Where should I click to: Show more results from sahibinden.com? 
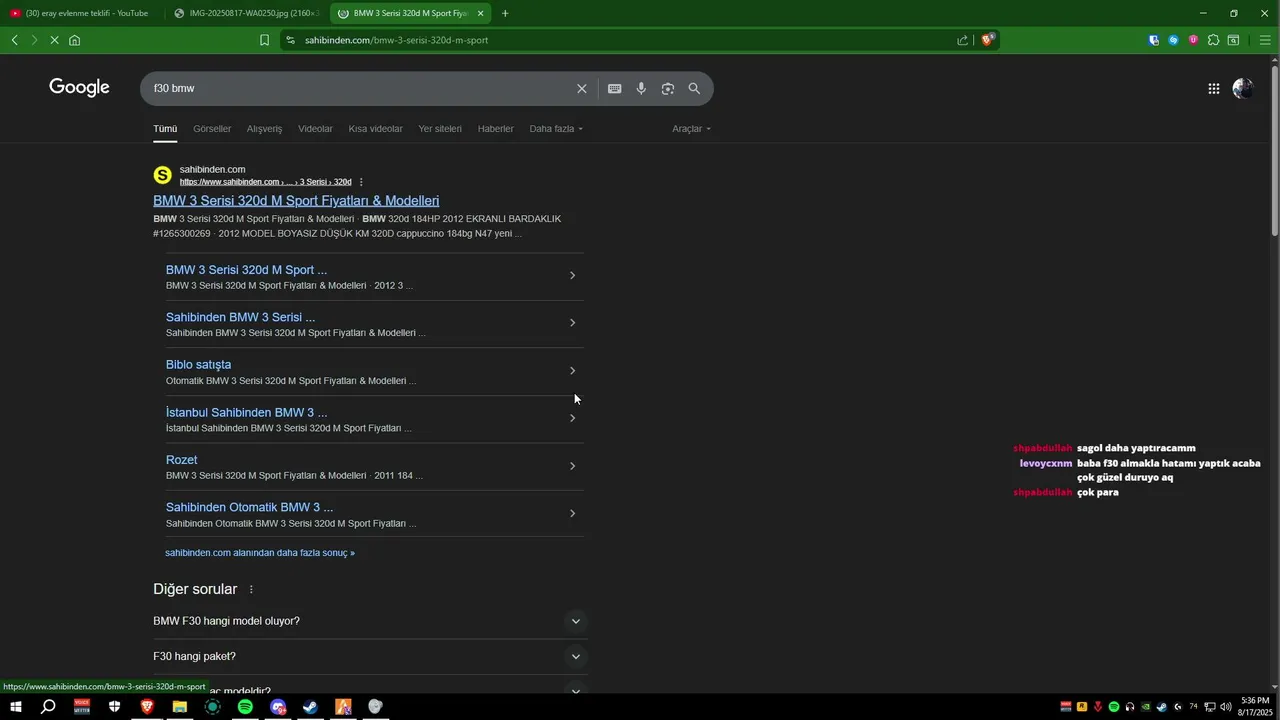coord(260,553)
